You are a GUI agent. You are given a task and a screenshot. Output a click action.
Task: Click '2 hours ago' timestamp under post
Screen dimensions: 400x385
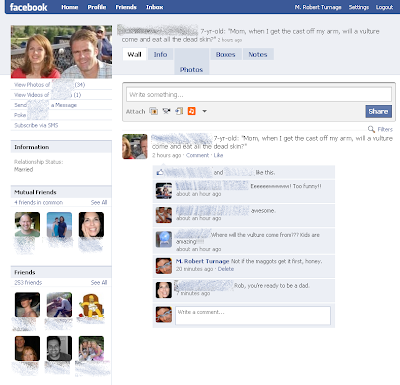click(x=166, y=155)
